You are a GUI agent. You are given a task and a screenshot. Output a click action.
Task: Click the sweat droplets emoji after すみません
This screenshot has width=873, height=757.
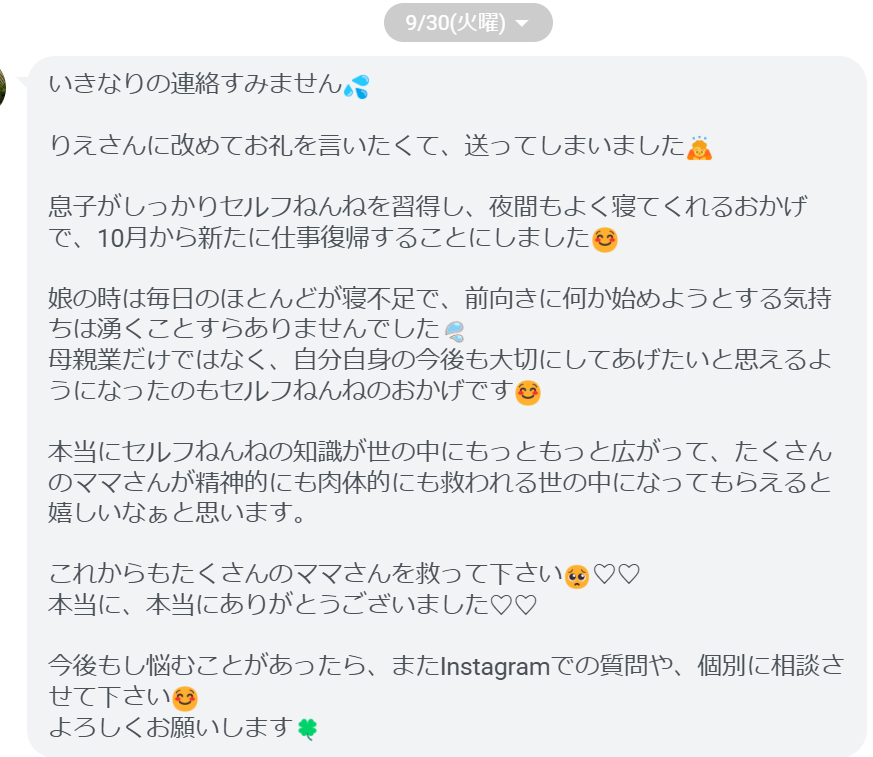(x=357, y=87)
